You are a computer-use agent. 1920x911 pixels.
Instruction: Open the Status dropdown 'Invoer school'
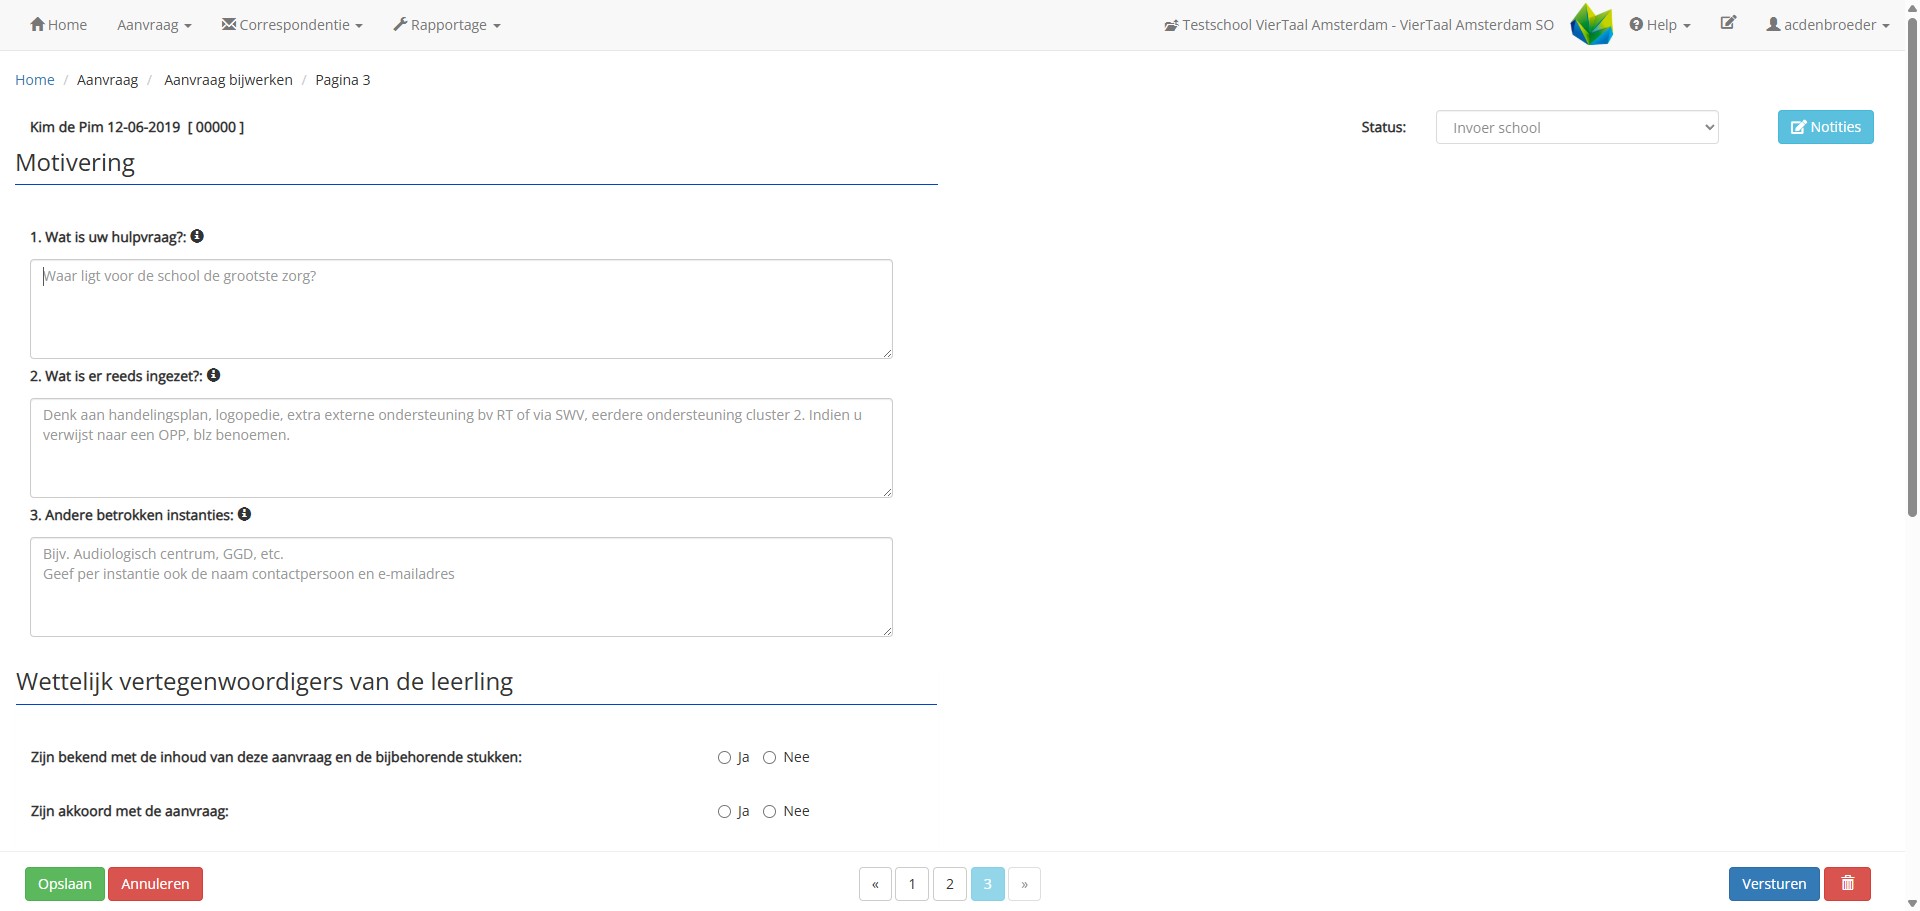pyautogui.click(x=1577, y=127)
